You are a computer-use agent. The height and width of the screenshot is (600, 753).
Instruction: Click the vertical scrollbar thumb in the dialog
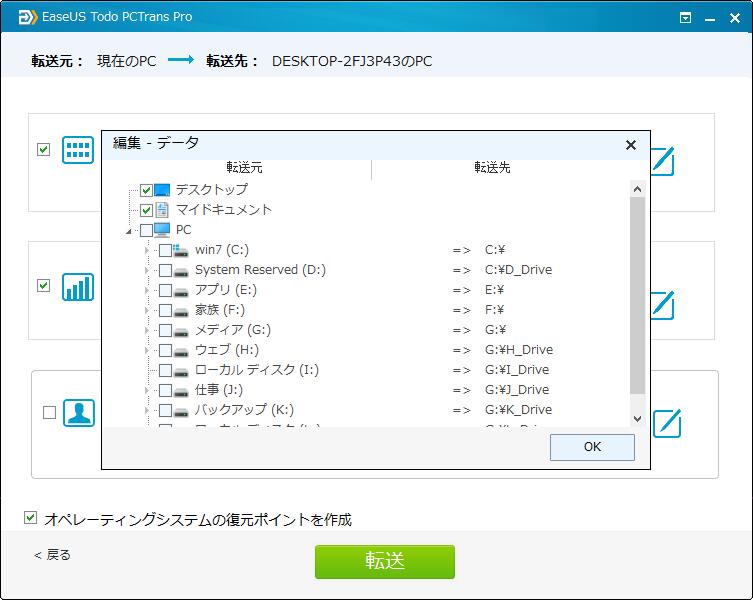tap(637, 295)
